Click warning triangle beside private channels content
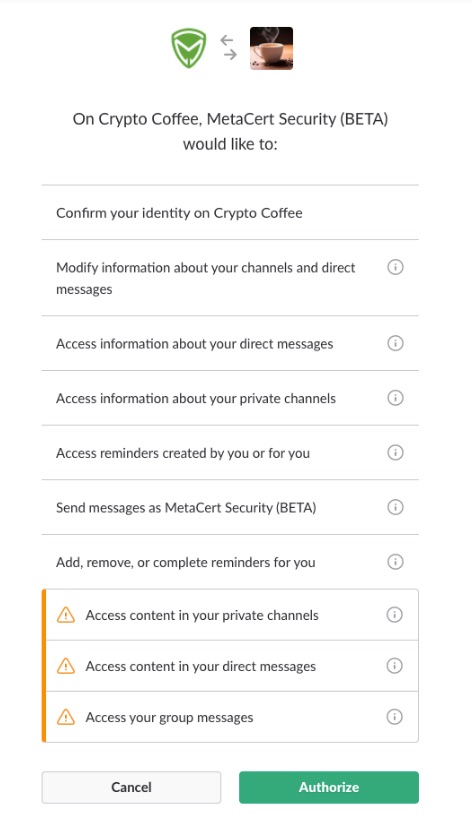 pyautogui.click(x=66, y=615)
